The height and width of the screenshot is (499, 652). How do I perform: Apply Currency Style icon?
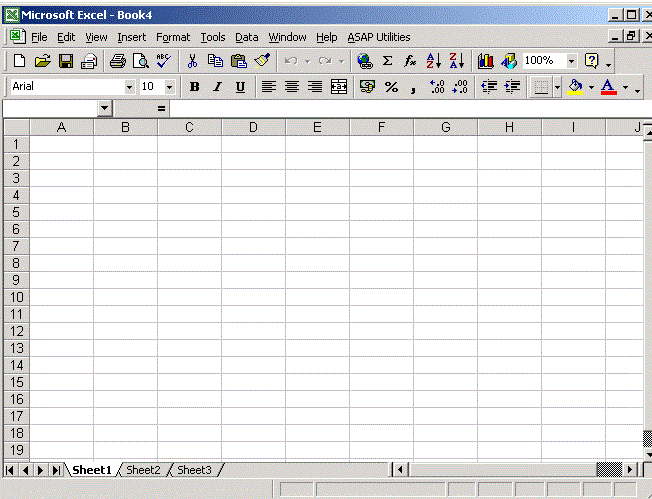coord(367,87)
